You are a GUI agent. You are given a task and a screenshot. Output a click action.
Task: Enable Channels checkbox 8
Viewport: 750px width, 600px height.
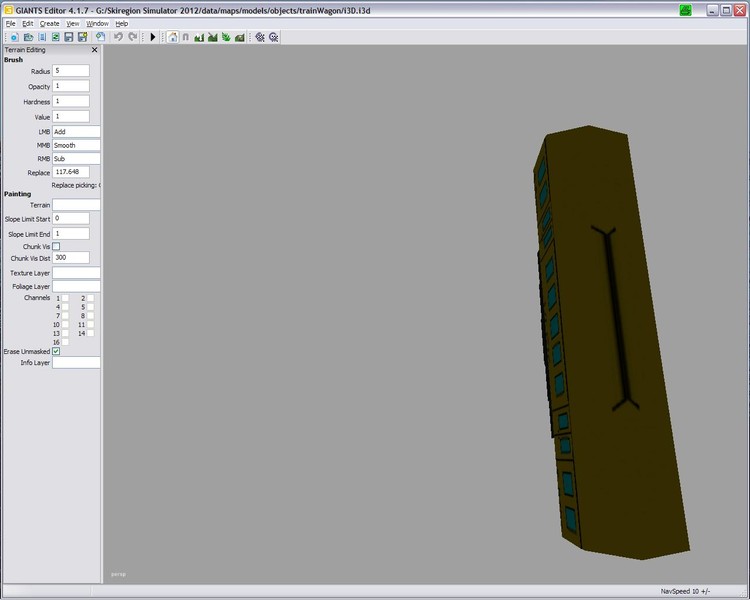point(90,316)
